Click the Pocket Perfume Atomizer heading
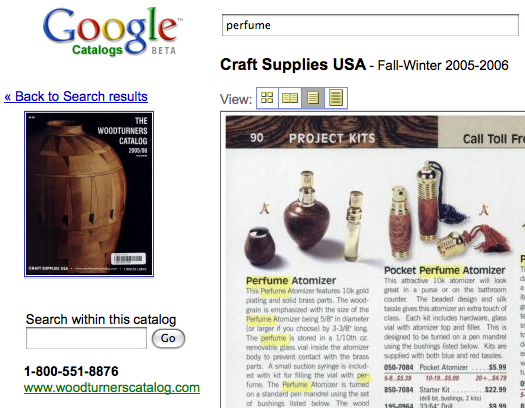The height and width of the screenshot is (408, 525). [444, 270]
